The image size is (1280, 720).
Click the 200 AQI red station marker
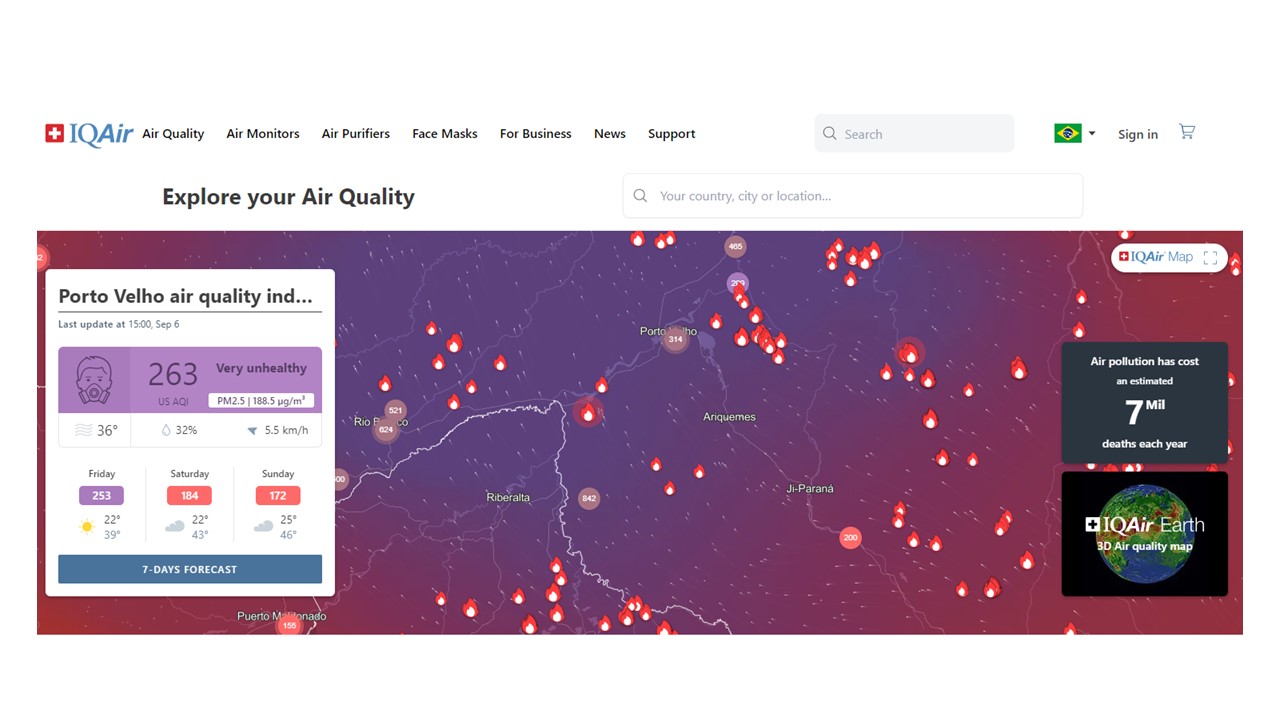point(850,537)
